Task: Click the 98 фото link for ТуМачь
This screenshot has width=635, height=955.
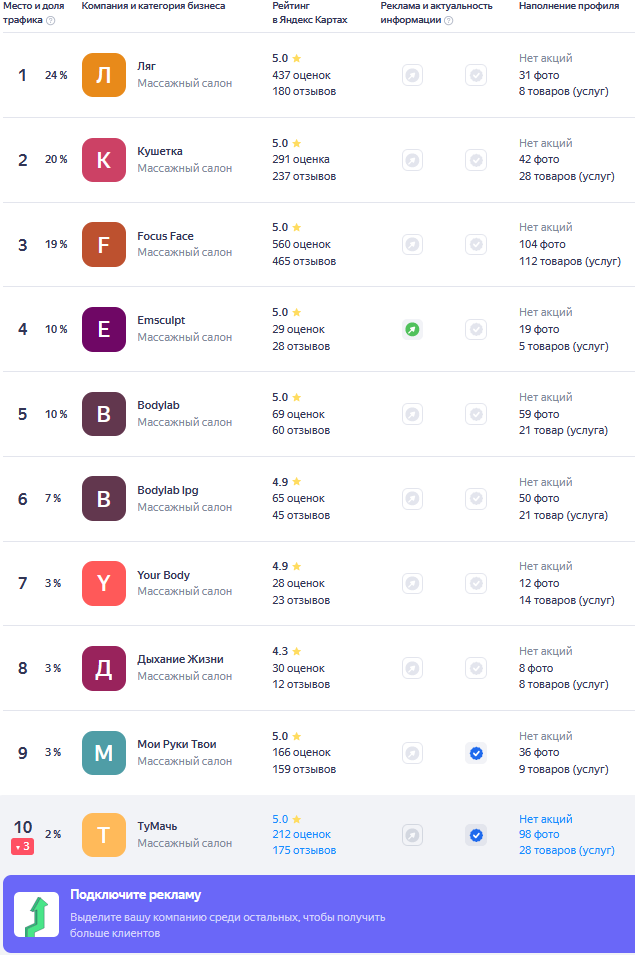Action: pos(539,834)
